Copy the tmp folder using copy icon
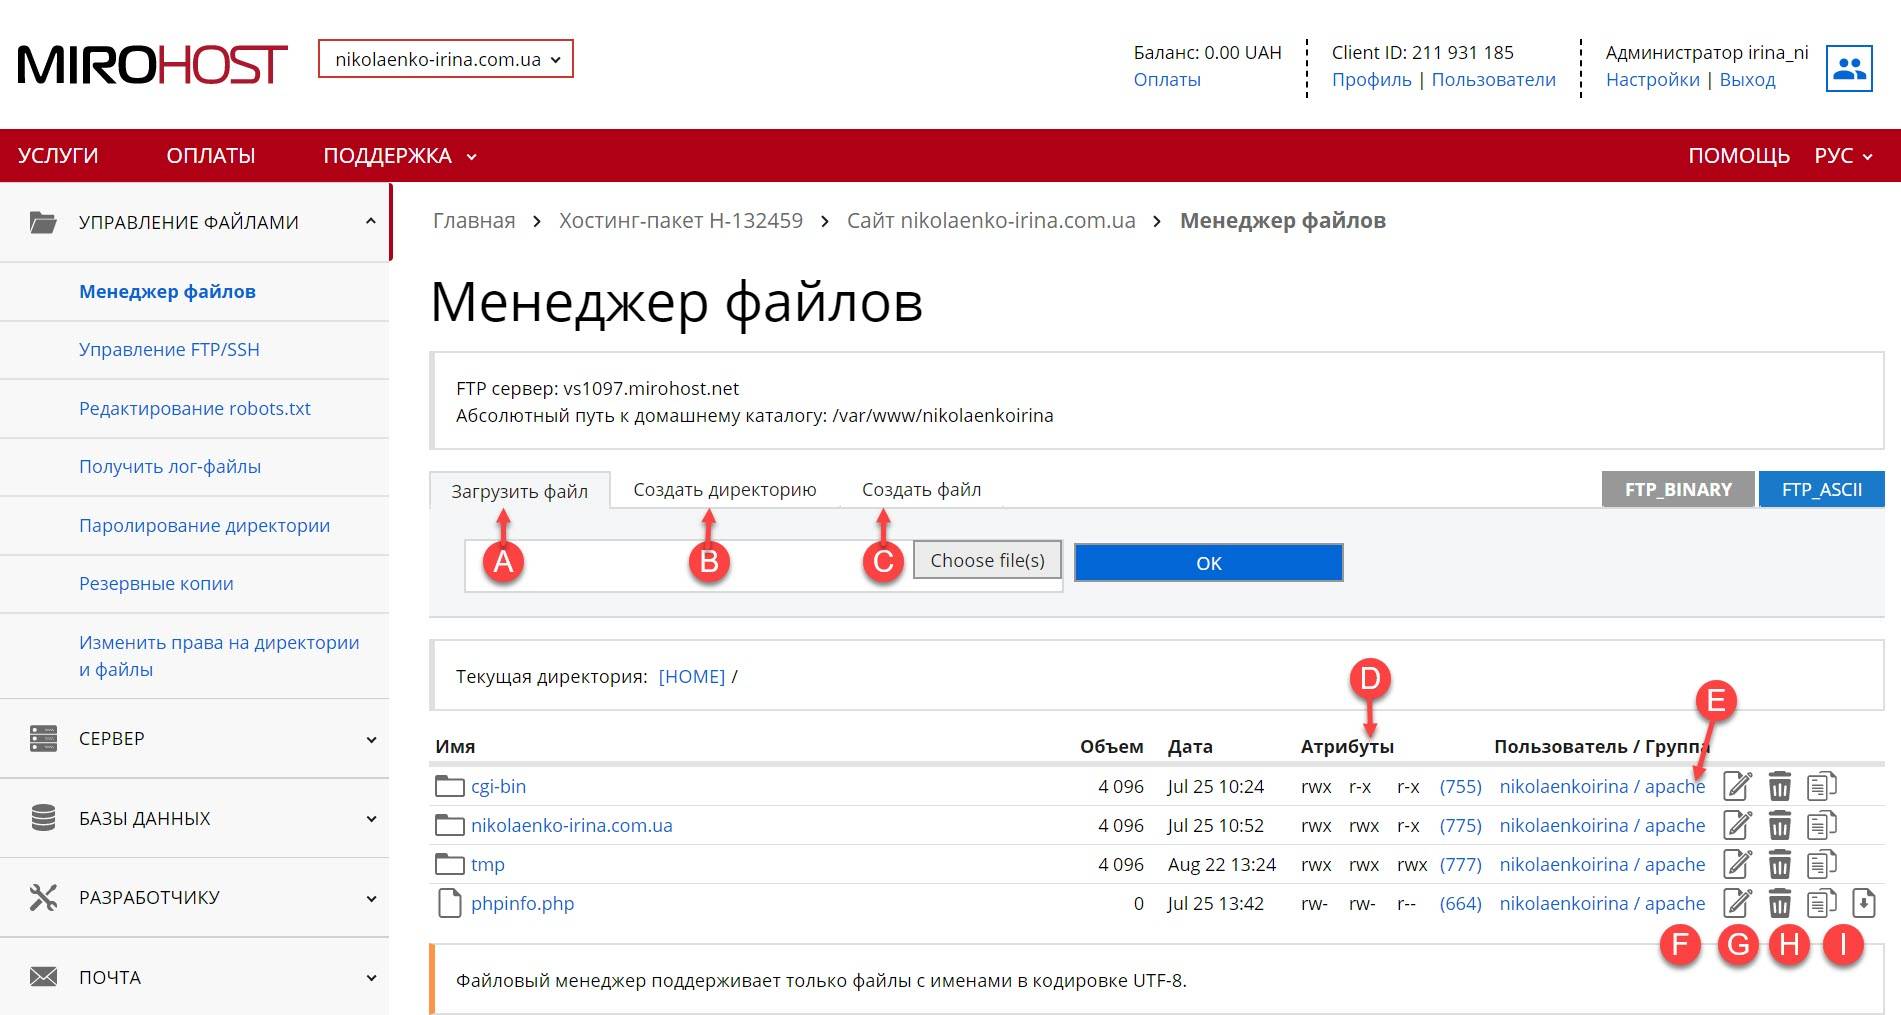 [1822, 864]
